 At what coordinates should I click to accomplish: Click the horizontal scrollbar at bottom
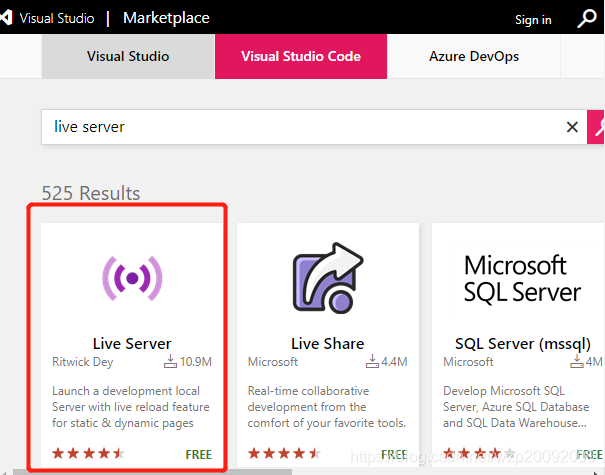pos(152,472)
